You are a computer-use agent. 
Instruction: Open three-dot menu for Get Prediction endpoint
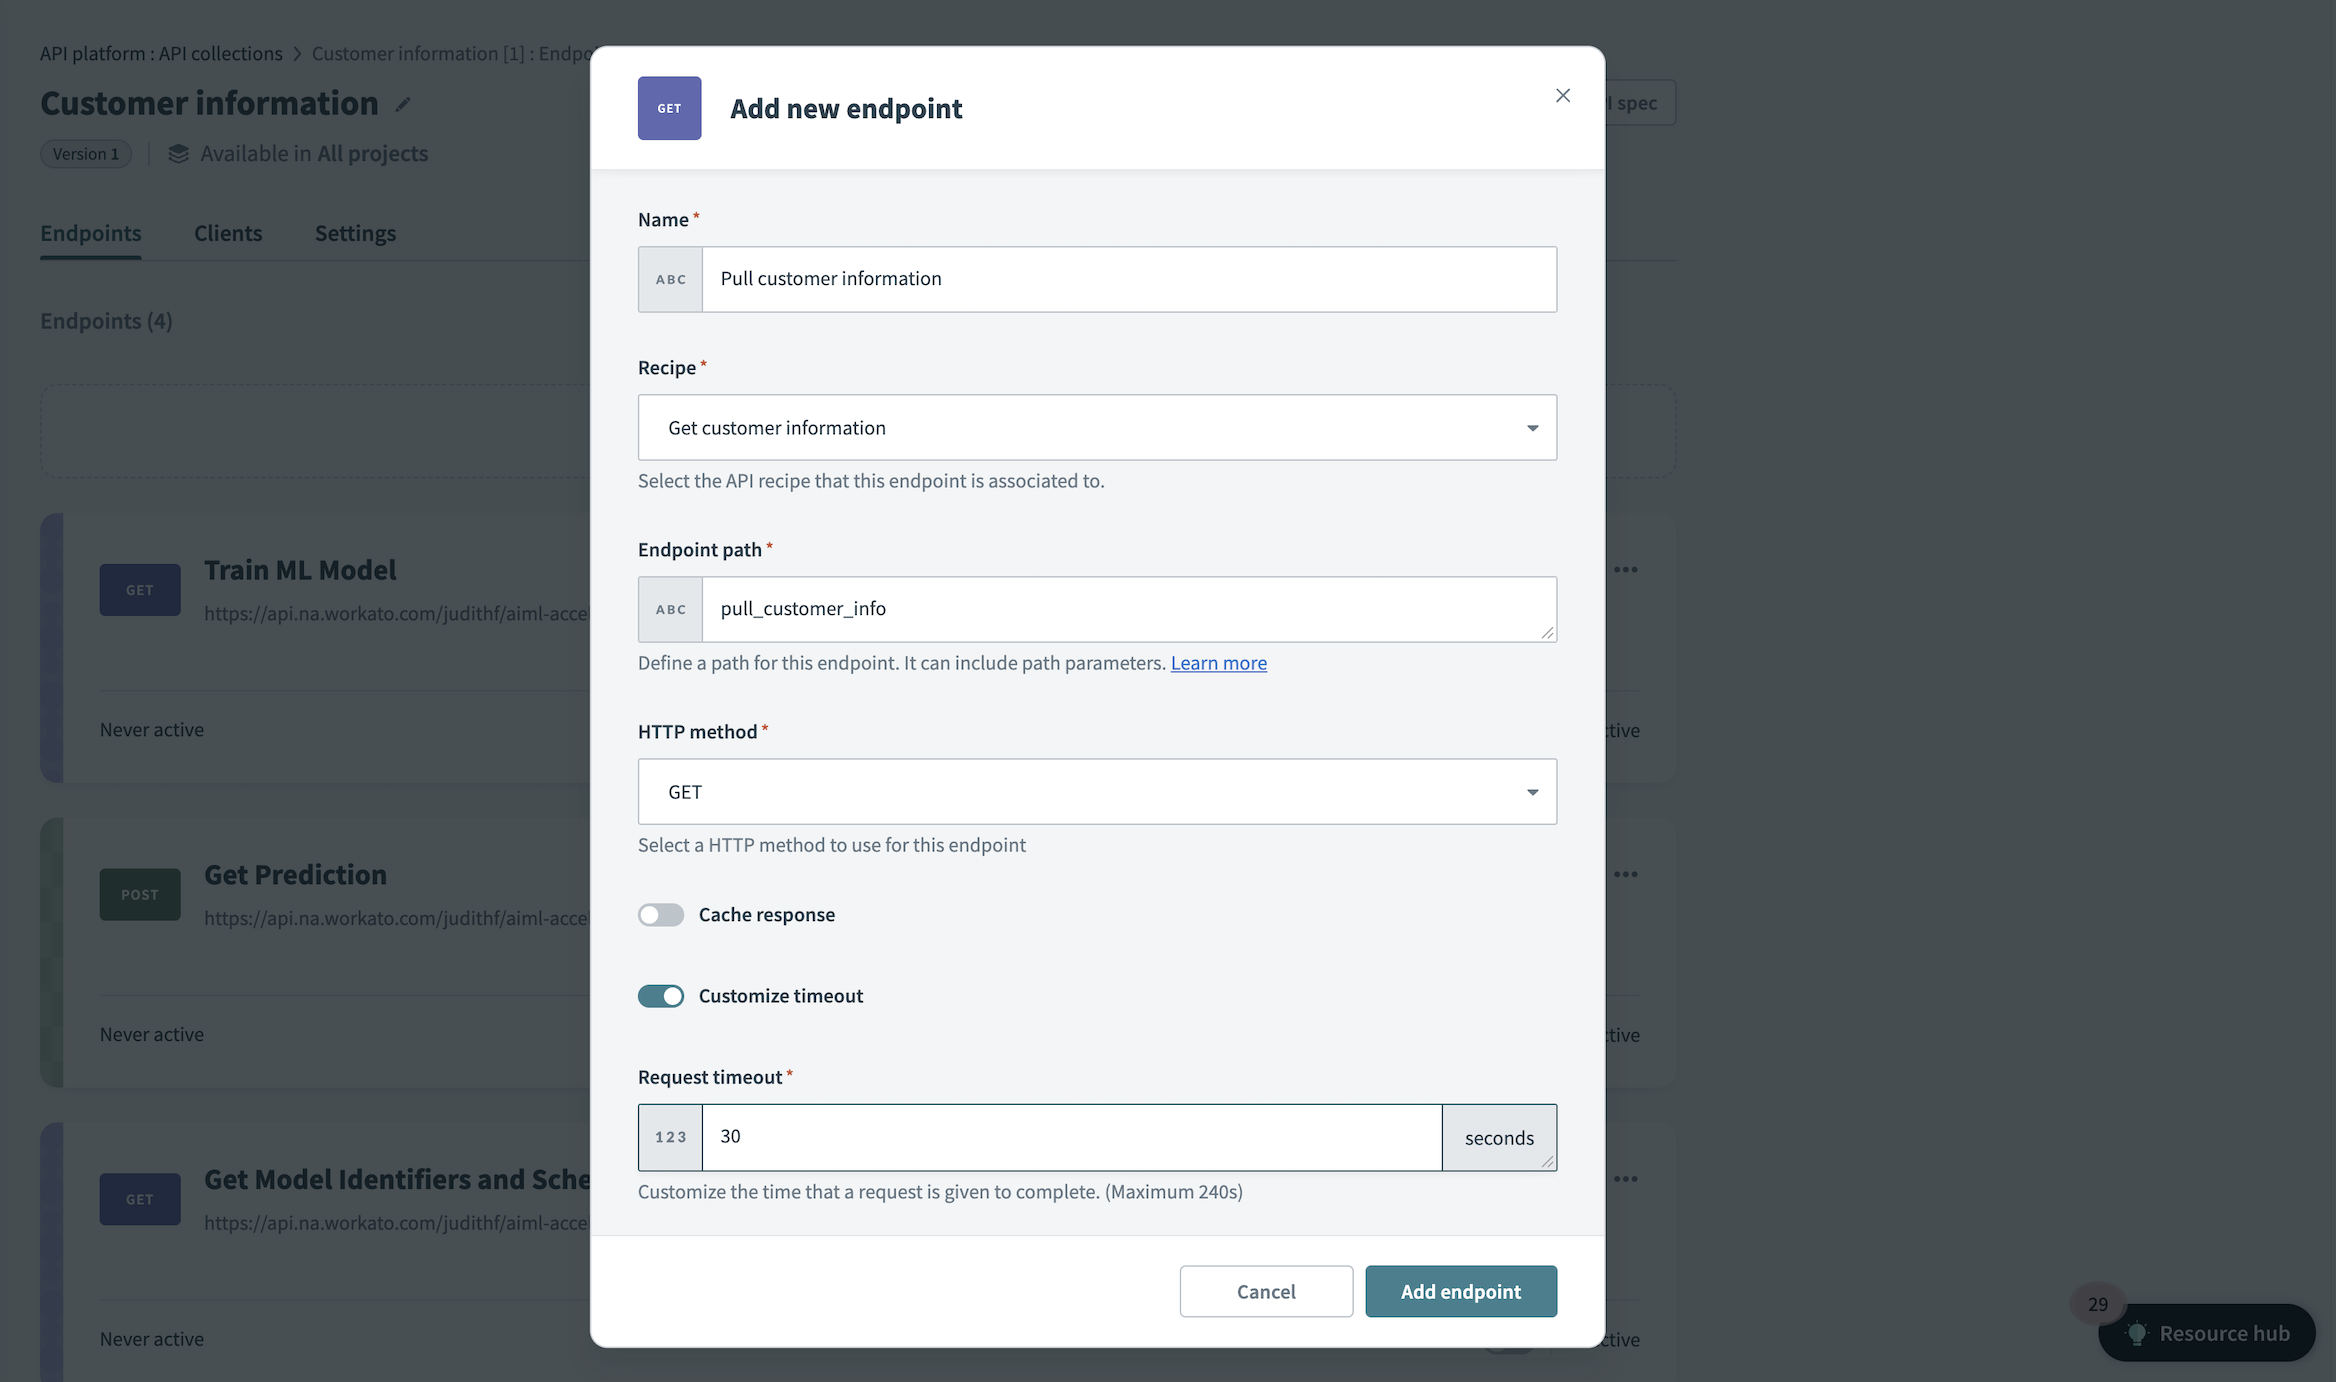(x=1626, y=875)
